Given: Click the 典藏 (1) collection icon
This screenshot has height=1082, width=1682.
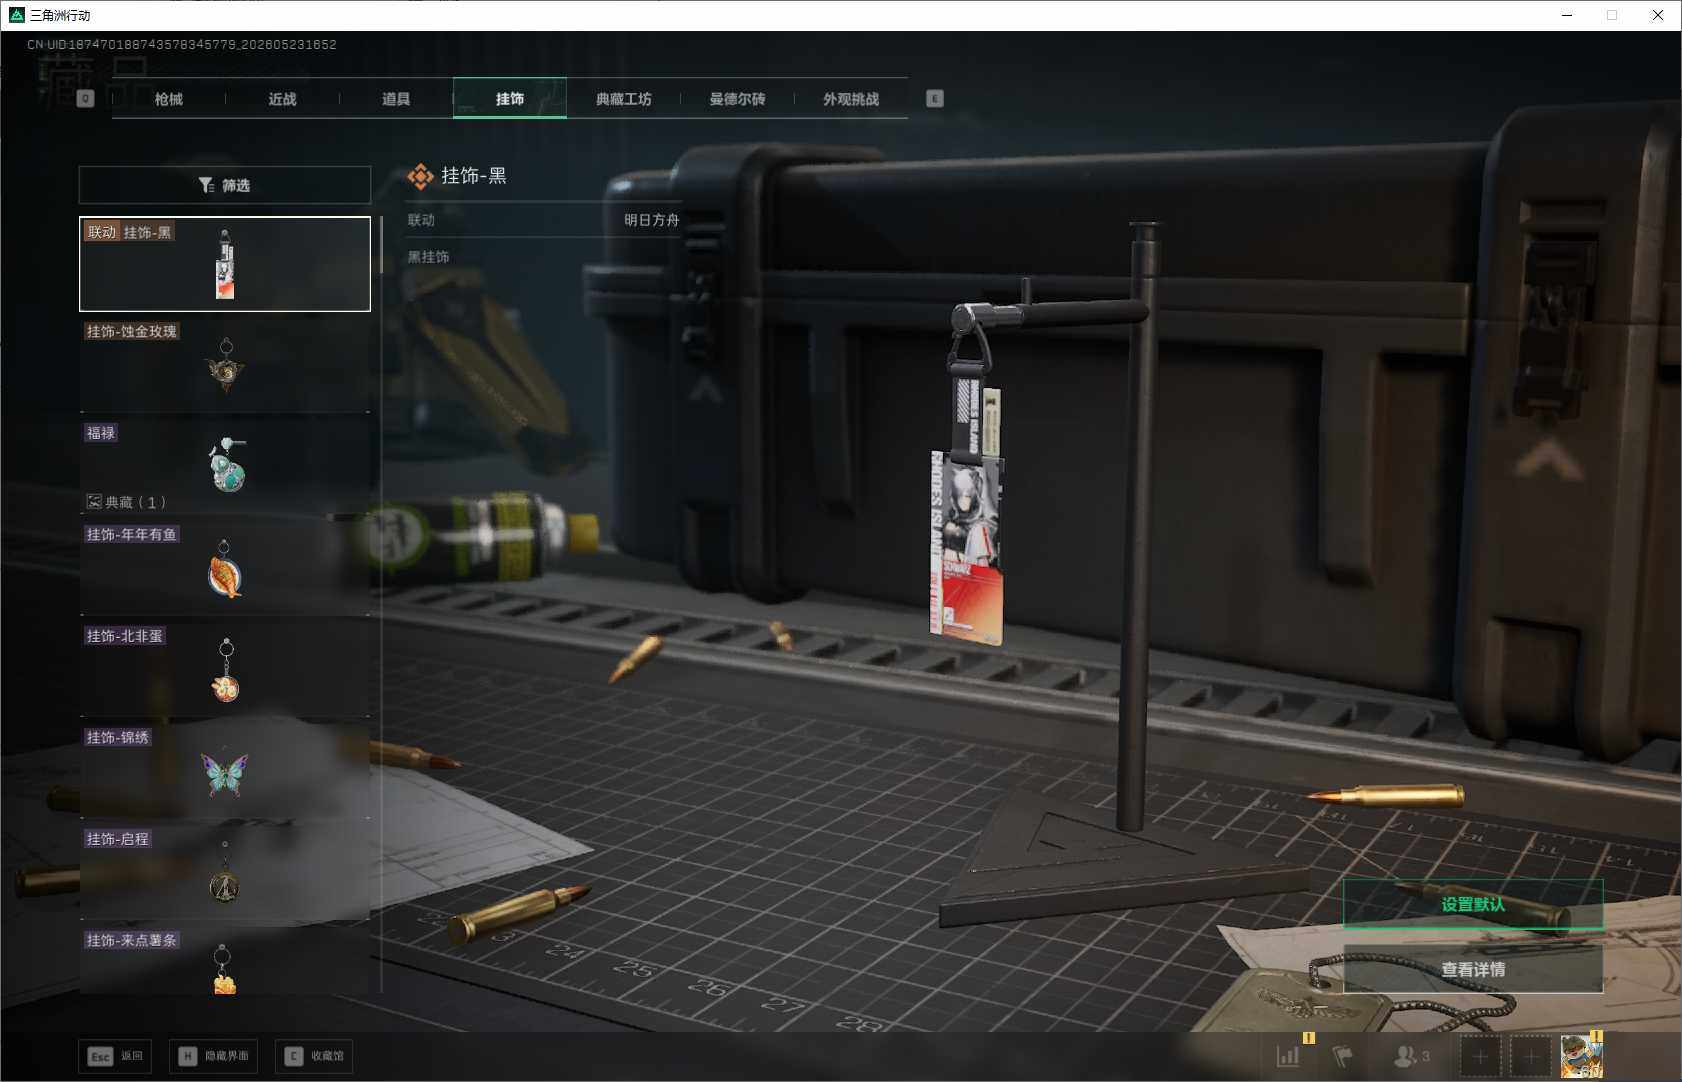Looking at the screenshot, I should [94, 502].
